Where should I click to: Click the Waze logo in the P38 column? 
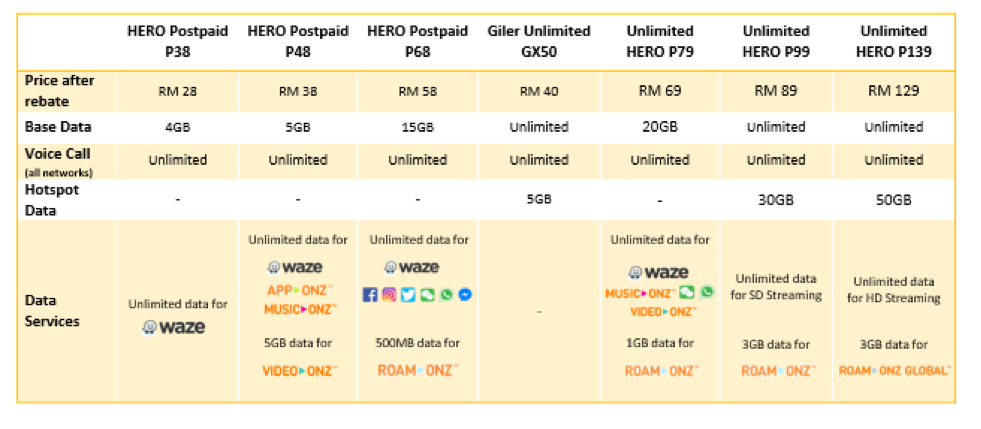174,327
